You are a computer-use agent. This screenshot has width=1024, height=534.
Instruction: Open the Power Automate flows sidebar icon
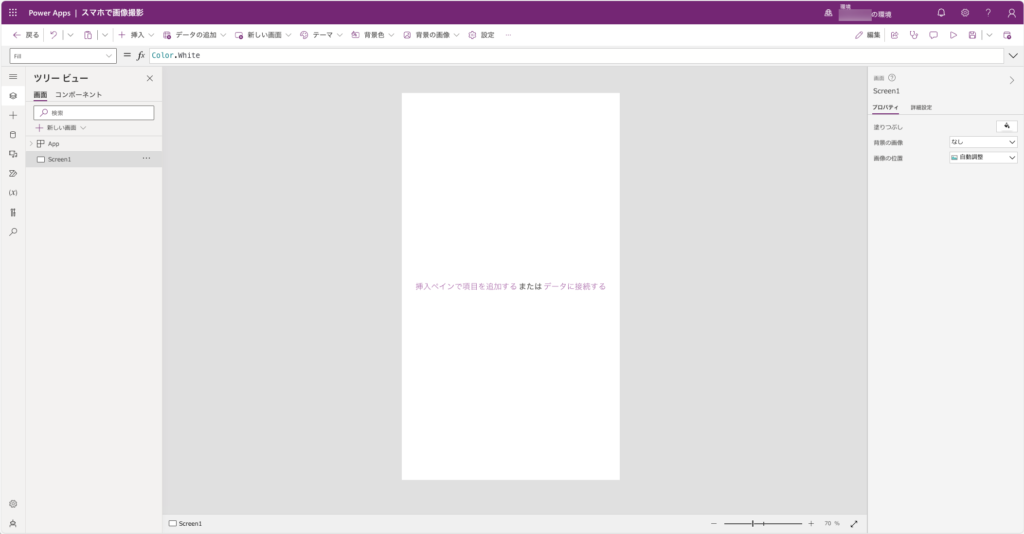click(x=13, y=173)
